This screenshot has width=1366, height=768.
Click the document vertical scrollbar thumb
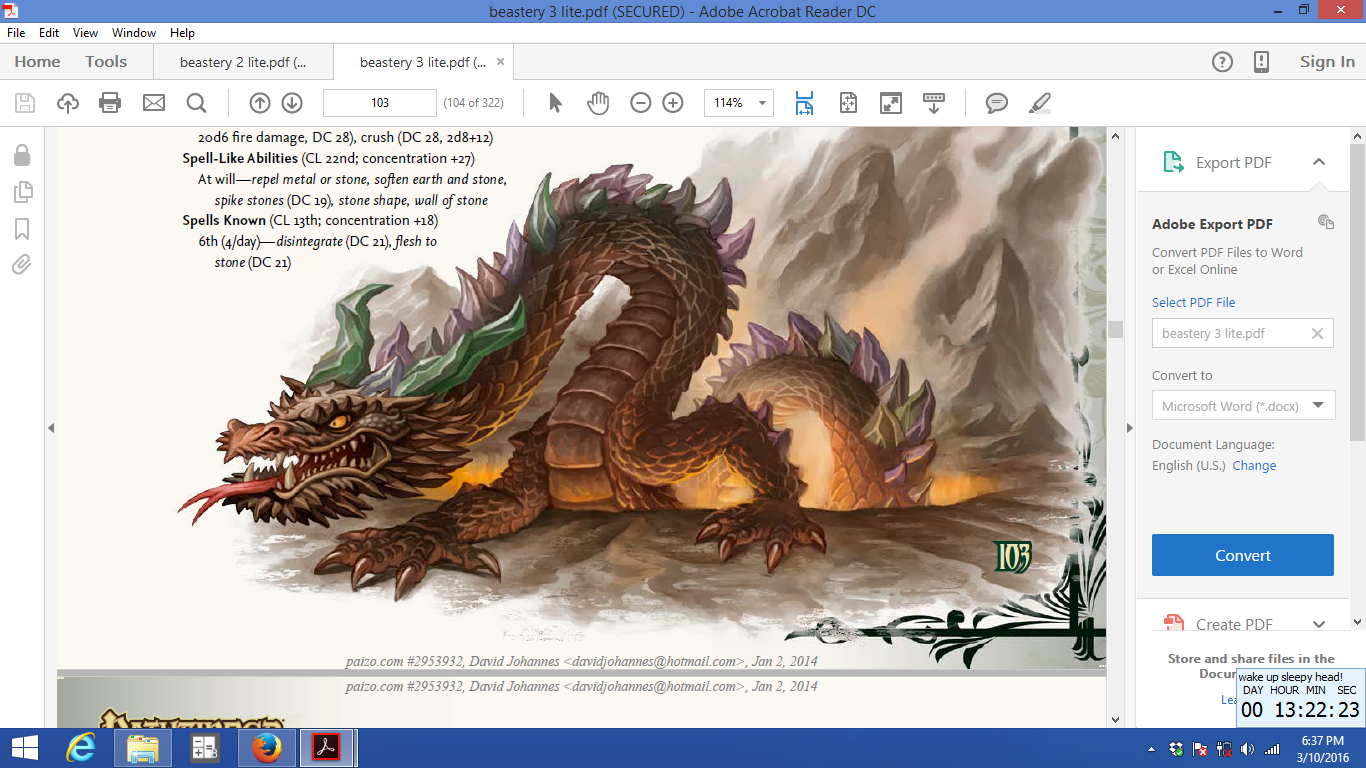[1115, 330]
